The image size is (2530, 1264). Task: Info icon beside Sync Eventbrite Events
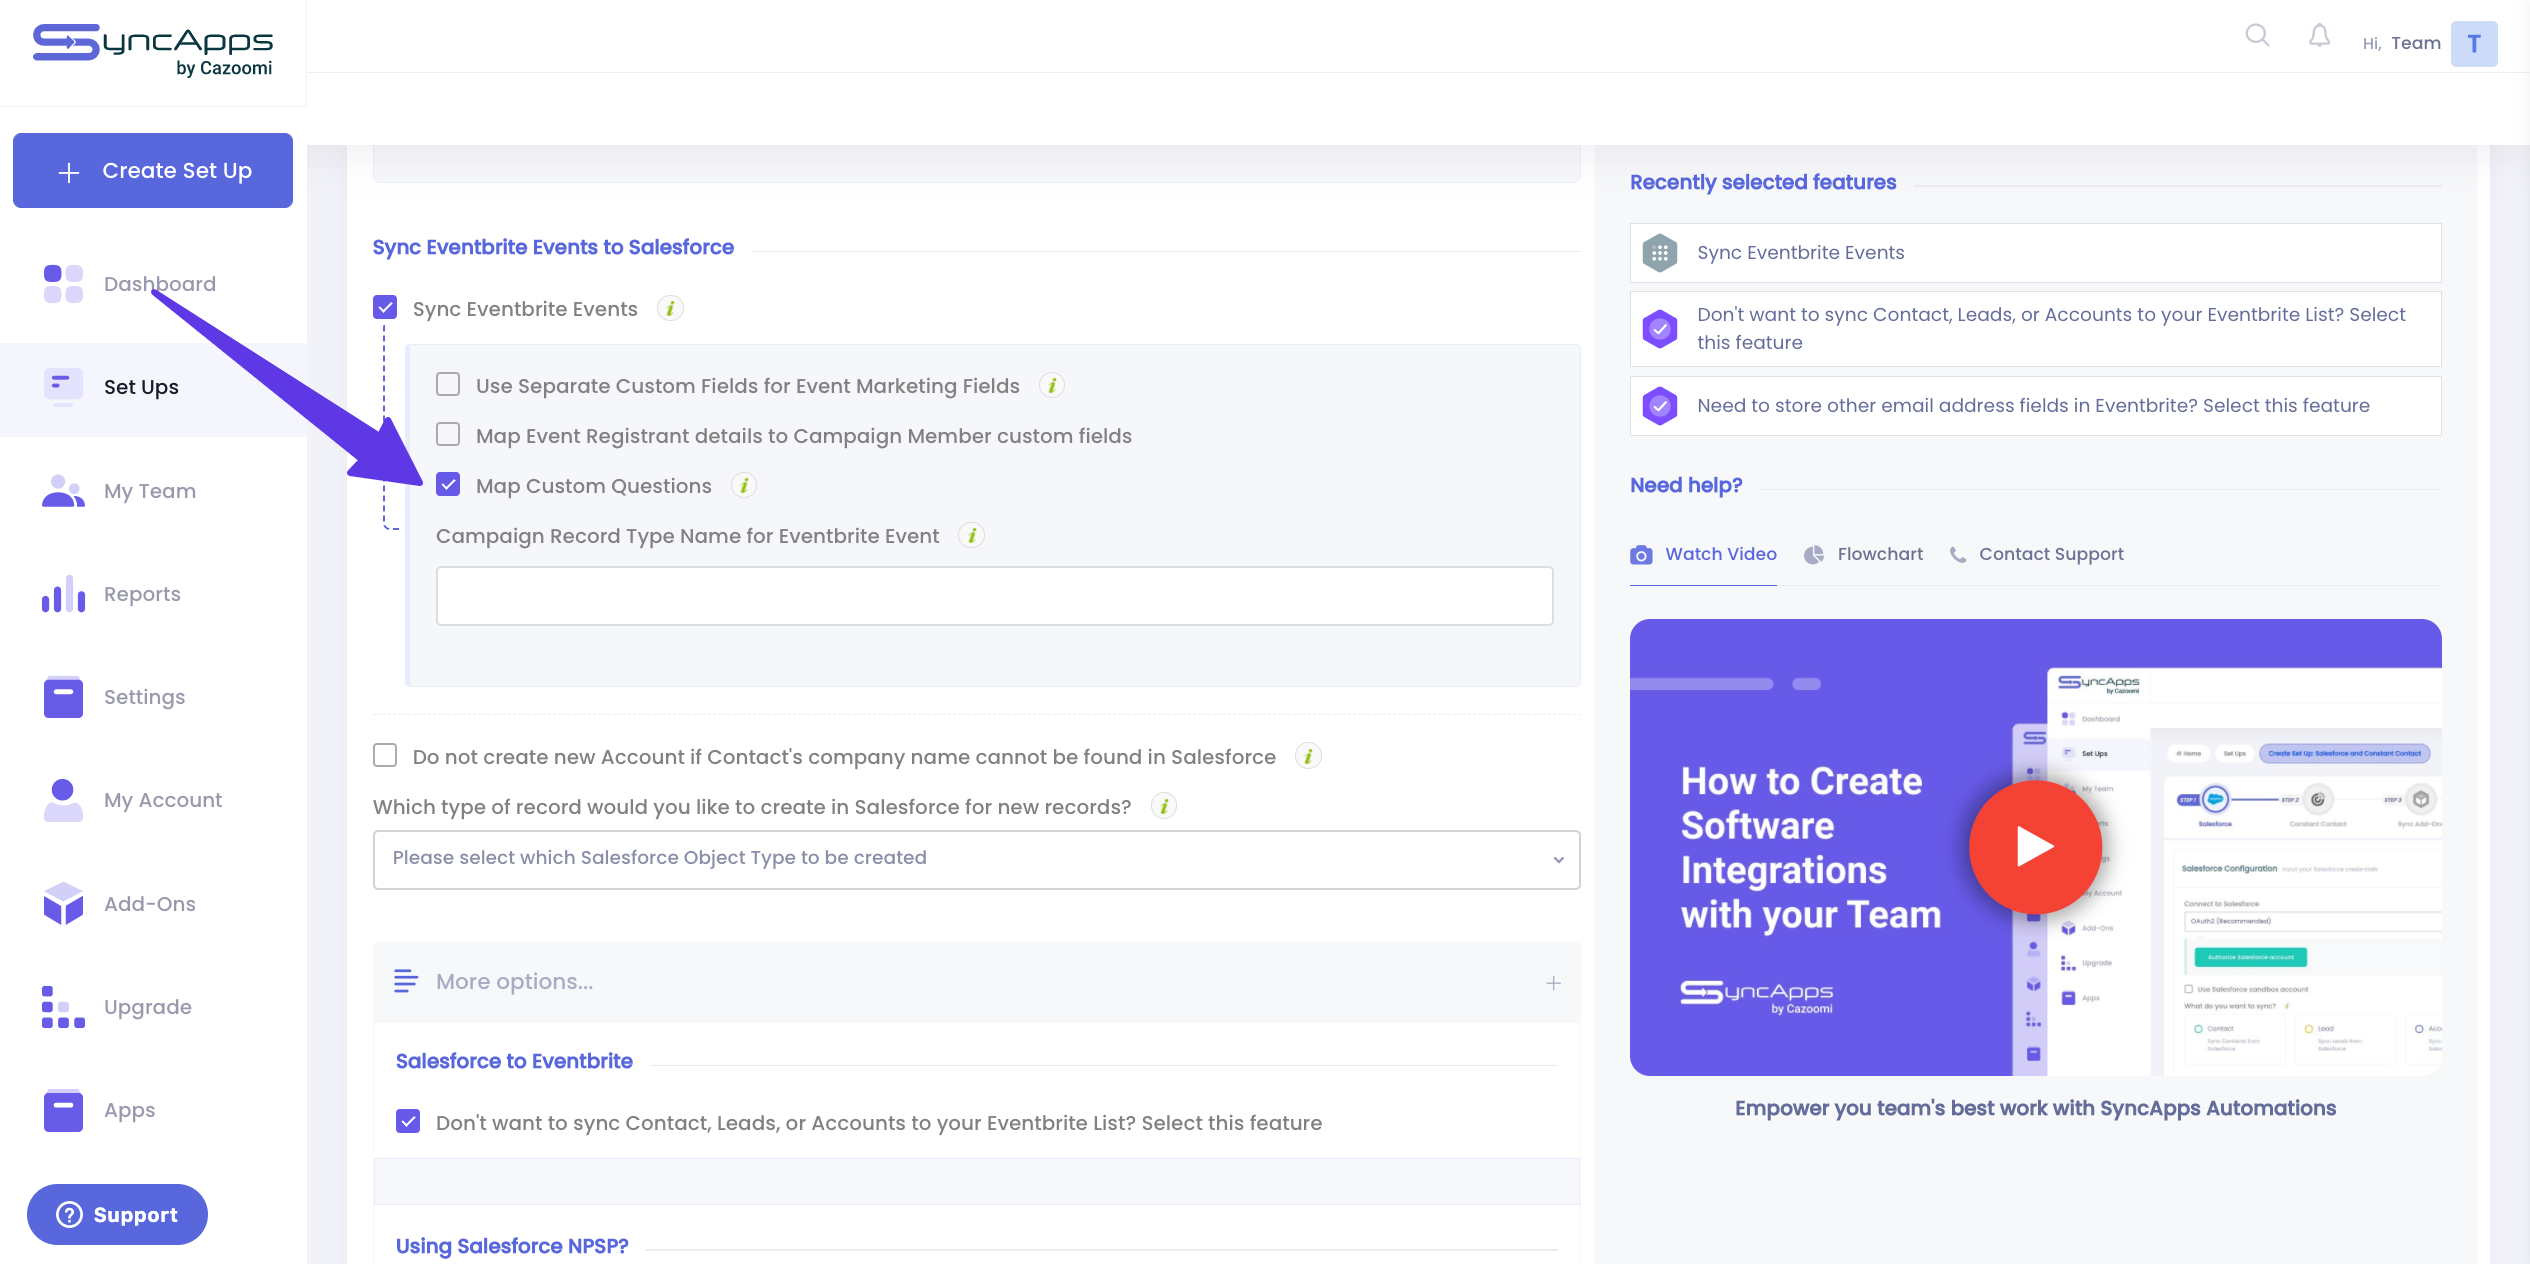tap(671, 308)
